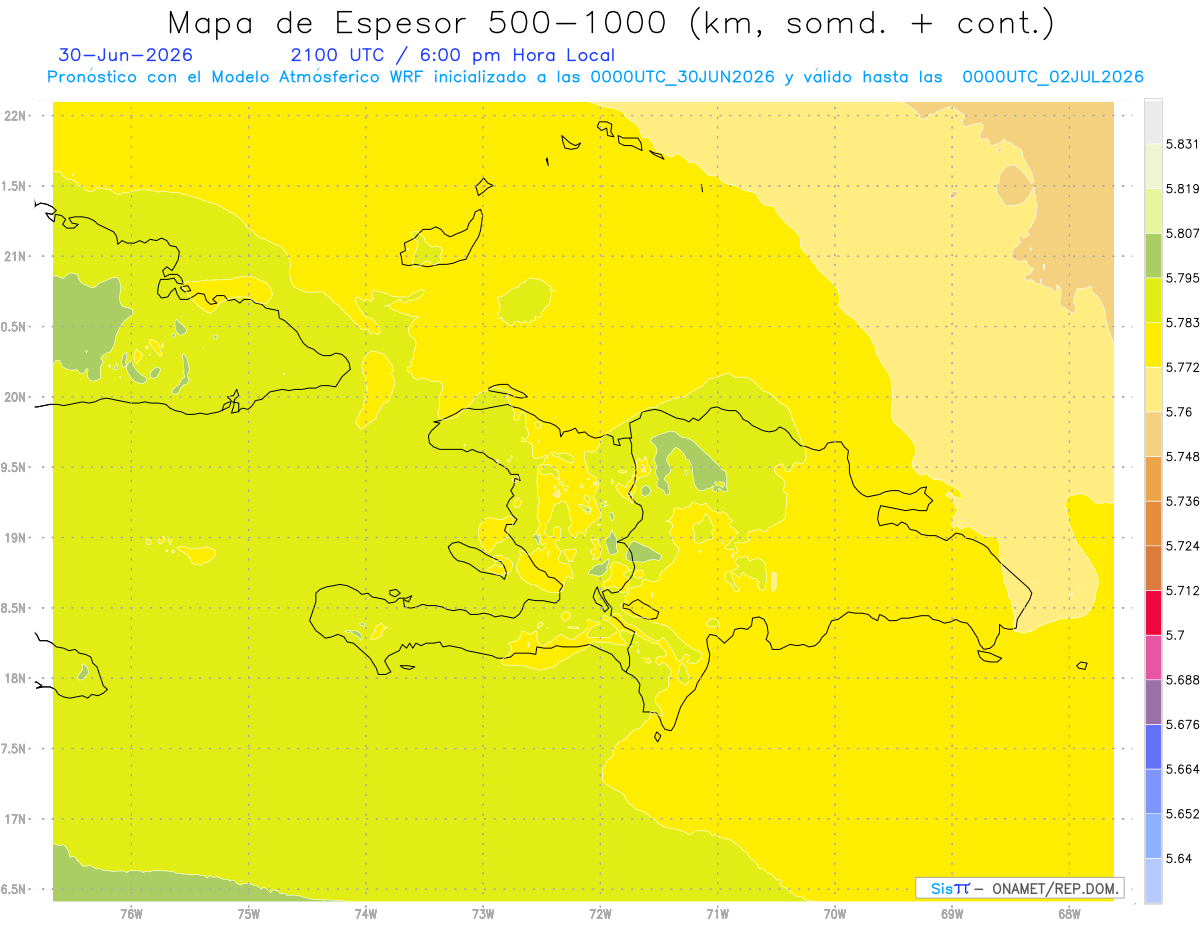Click the '5.783' legend value

point(1183,323)
